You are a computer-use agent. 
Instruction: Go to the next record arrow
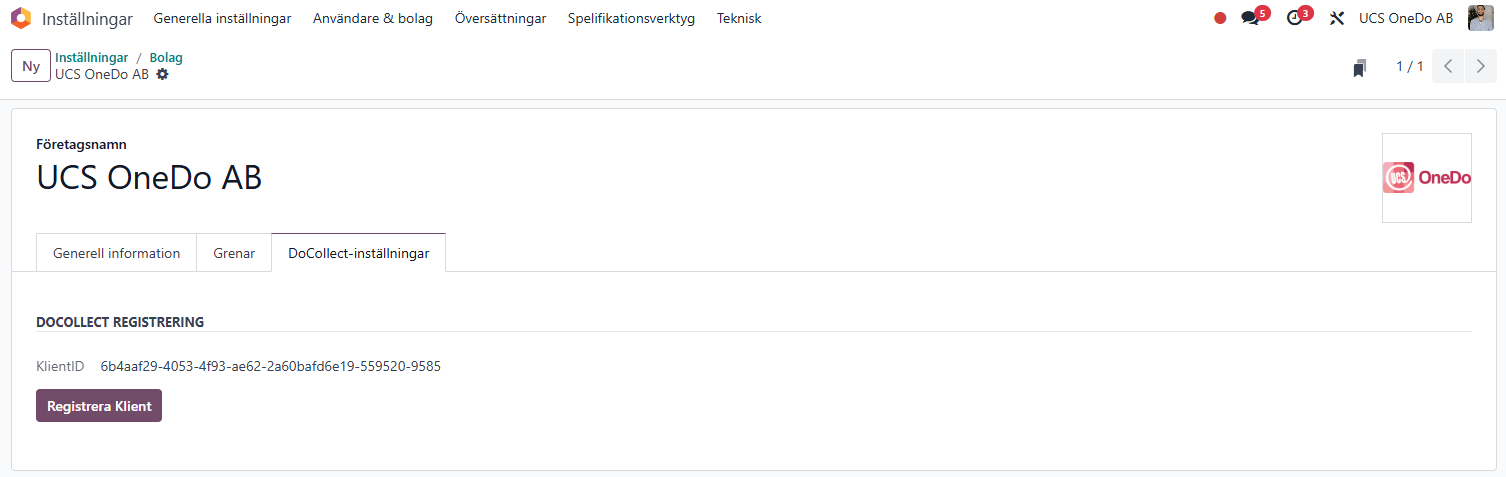click(x=1481, y=66)
